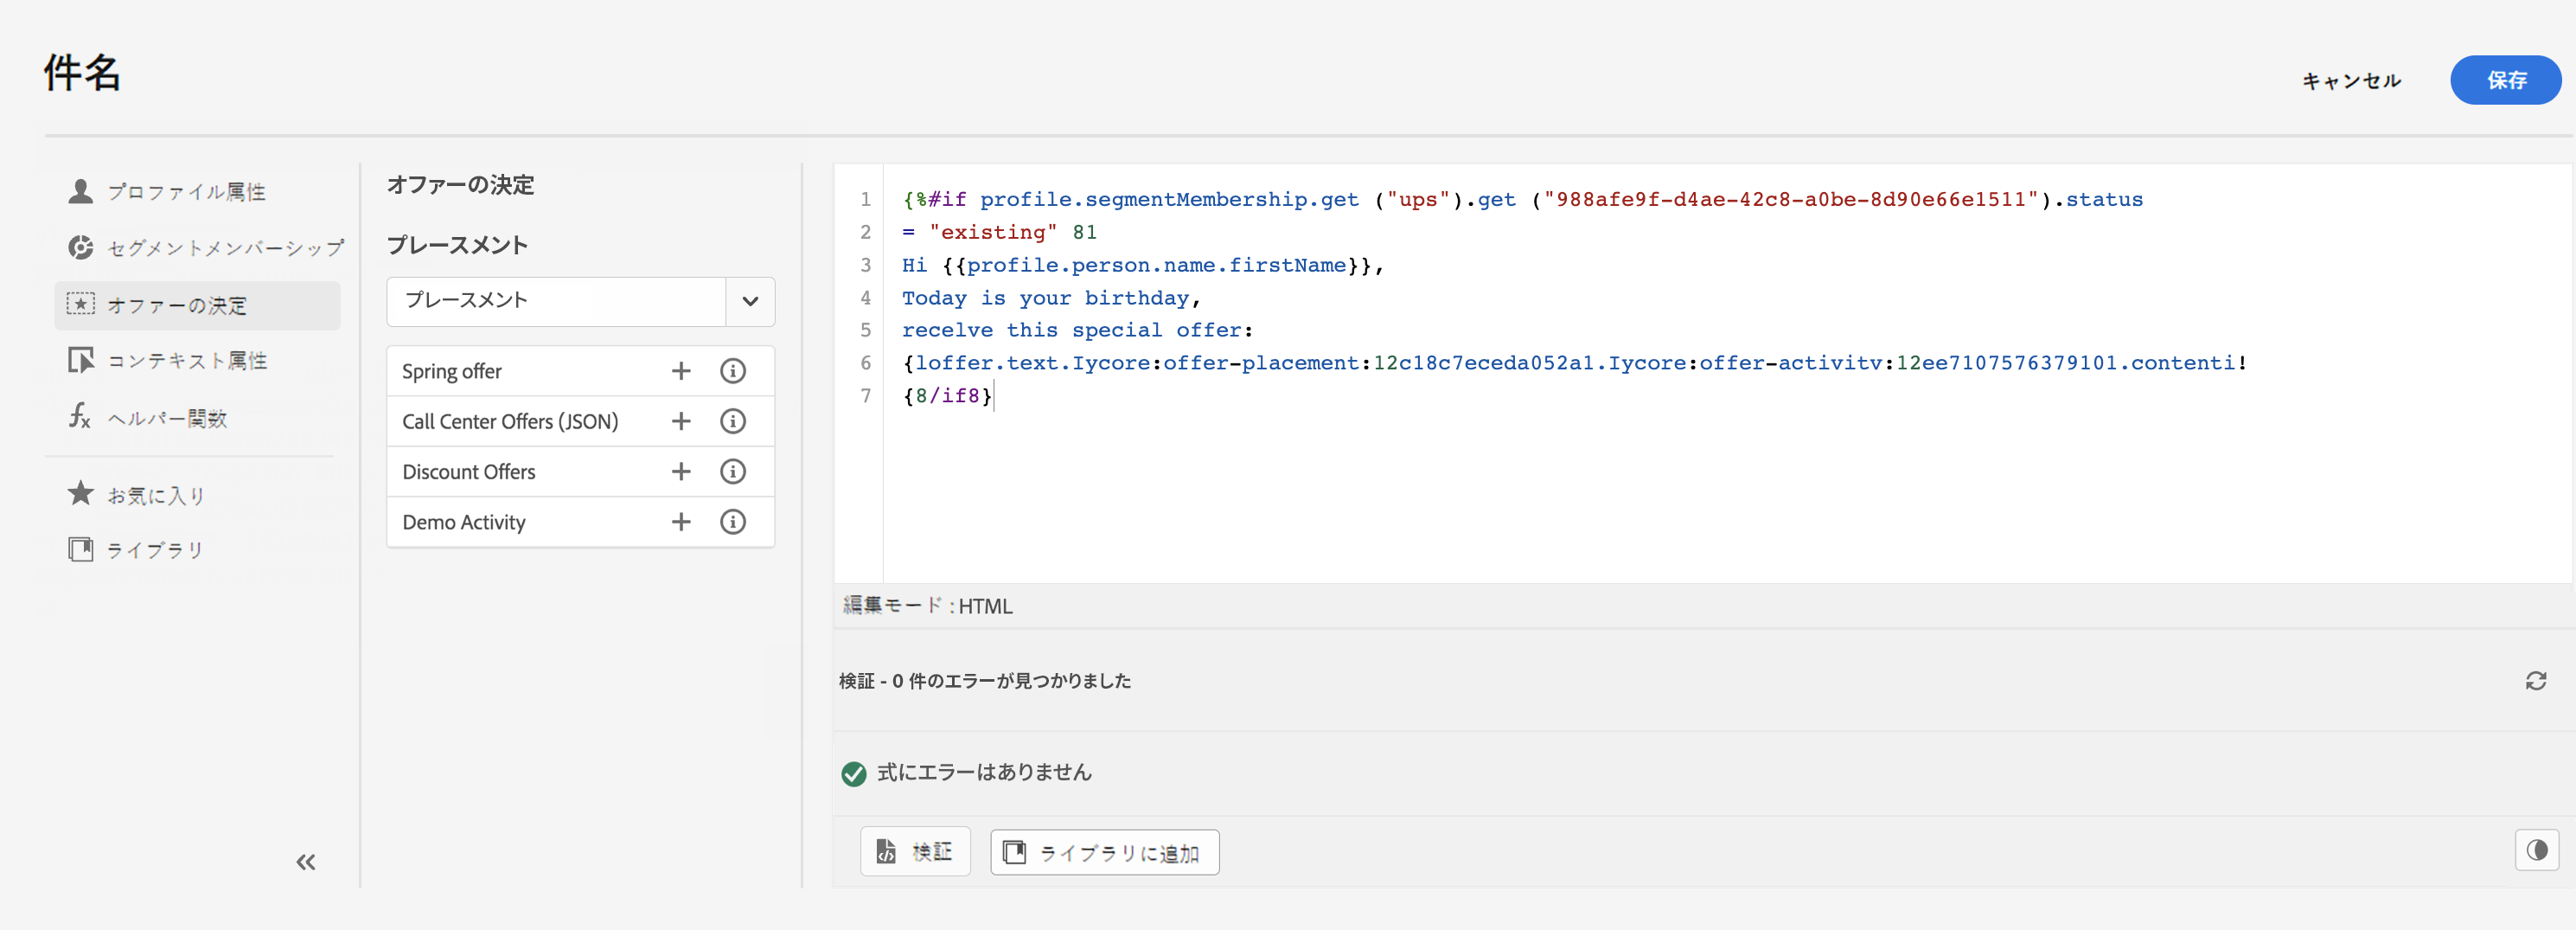2576x930 pixels.
Task: Add the Discount Offers placement item
Action: click(x=681, y=471)
